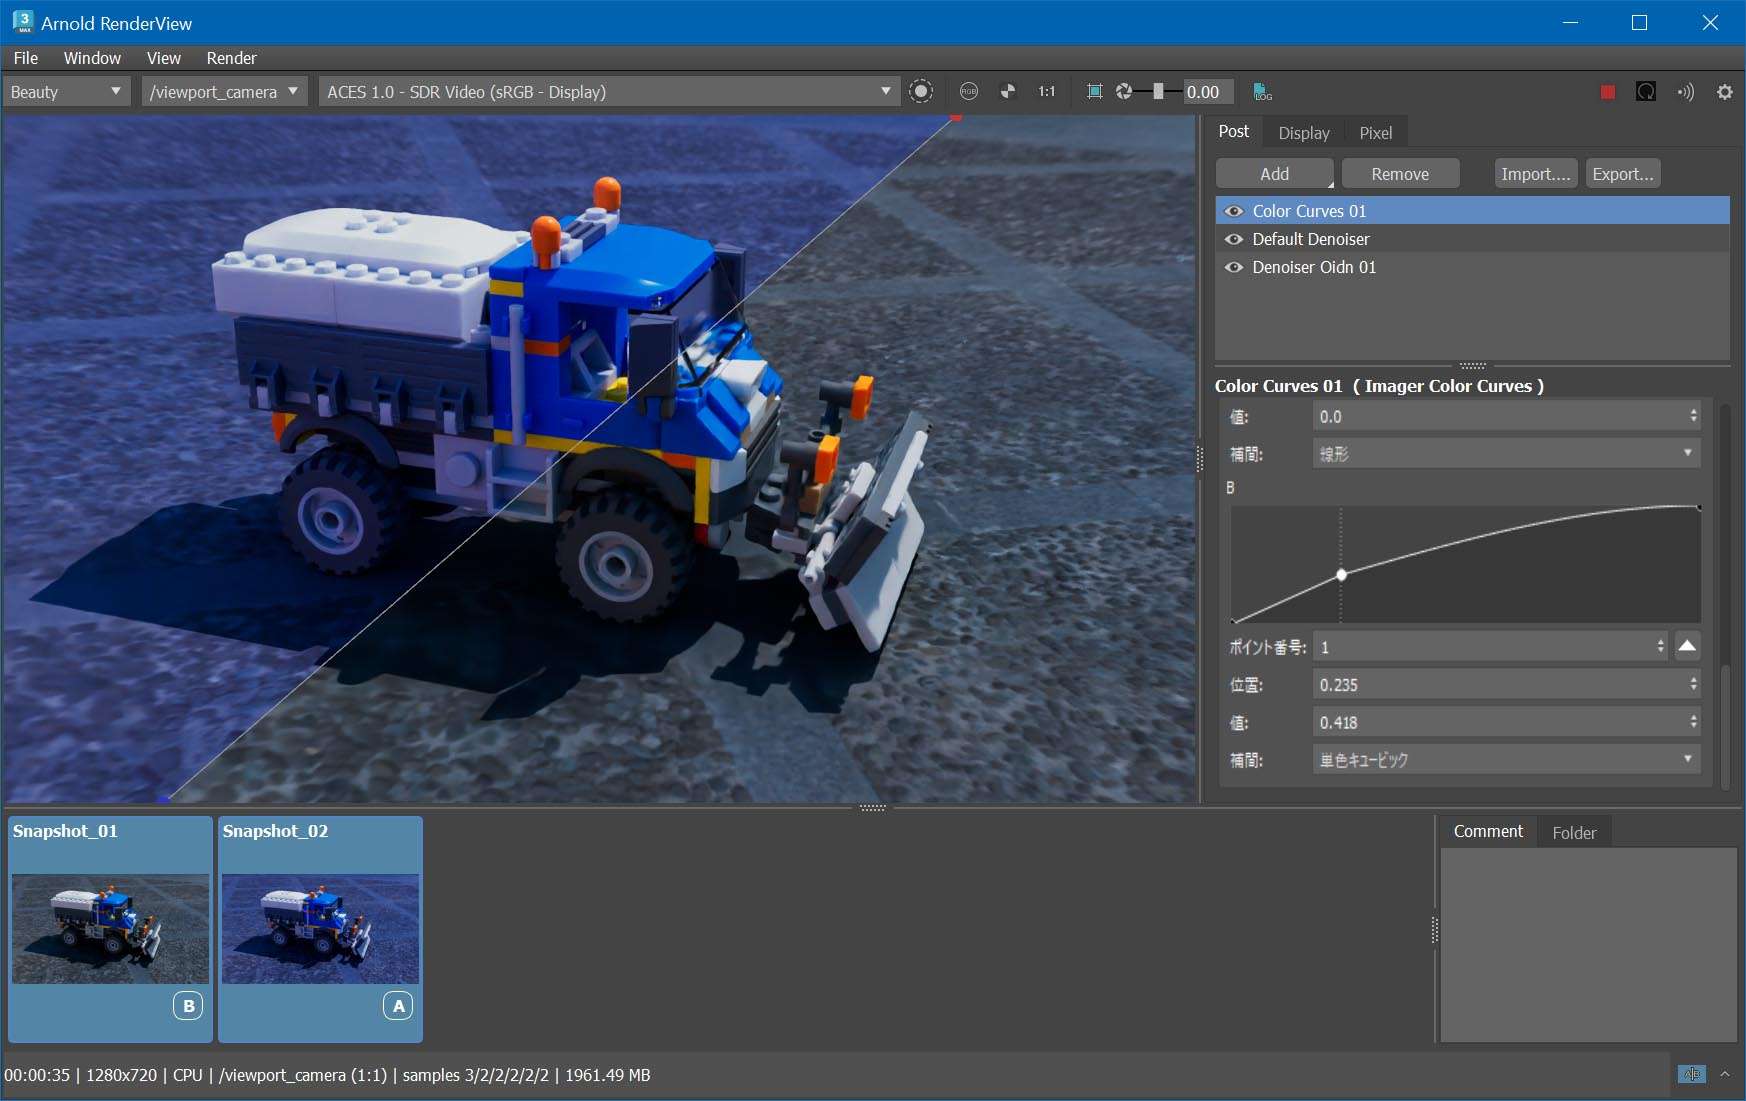This screenshot has width=1746, height=1101.
Task: Select the Snapshot_01 thumbnail
Action: 110,928
